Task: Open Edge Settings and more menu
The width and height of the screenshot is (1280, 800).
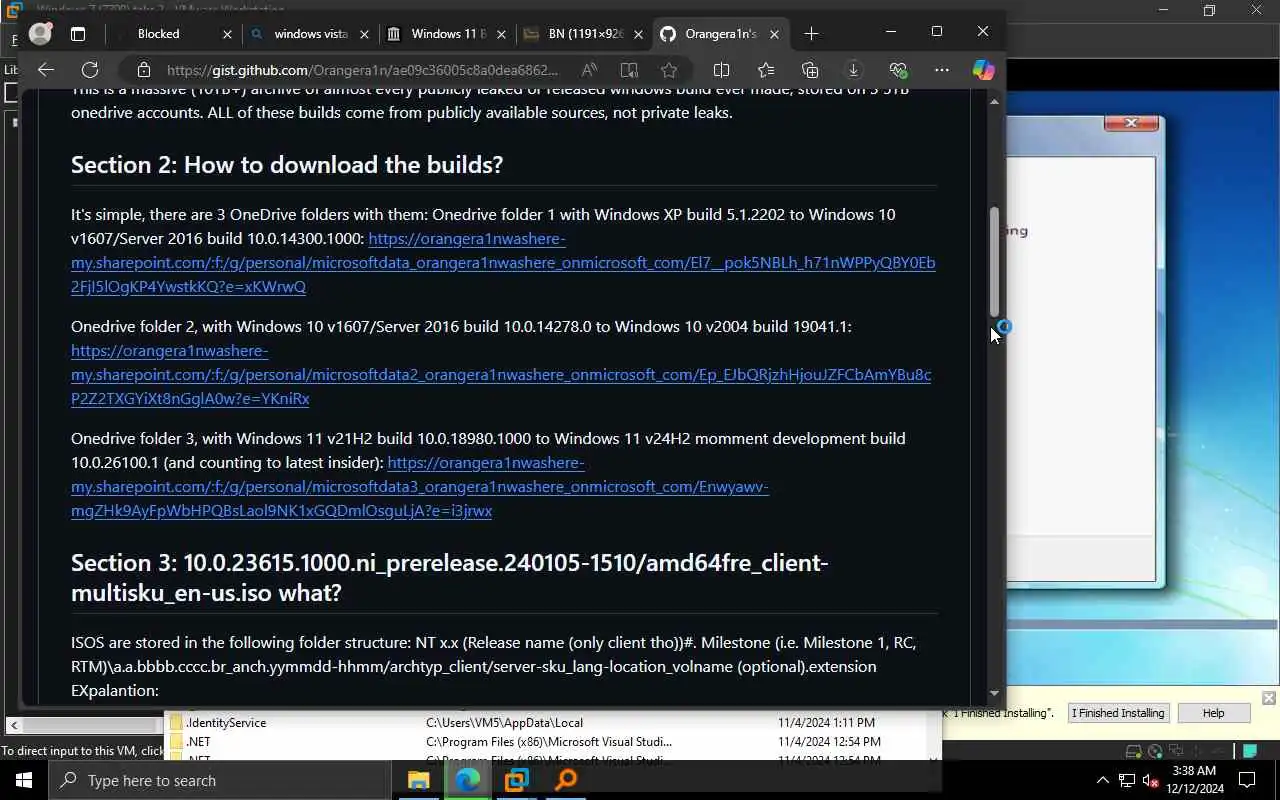Action: click(x=942, y=70)
